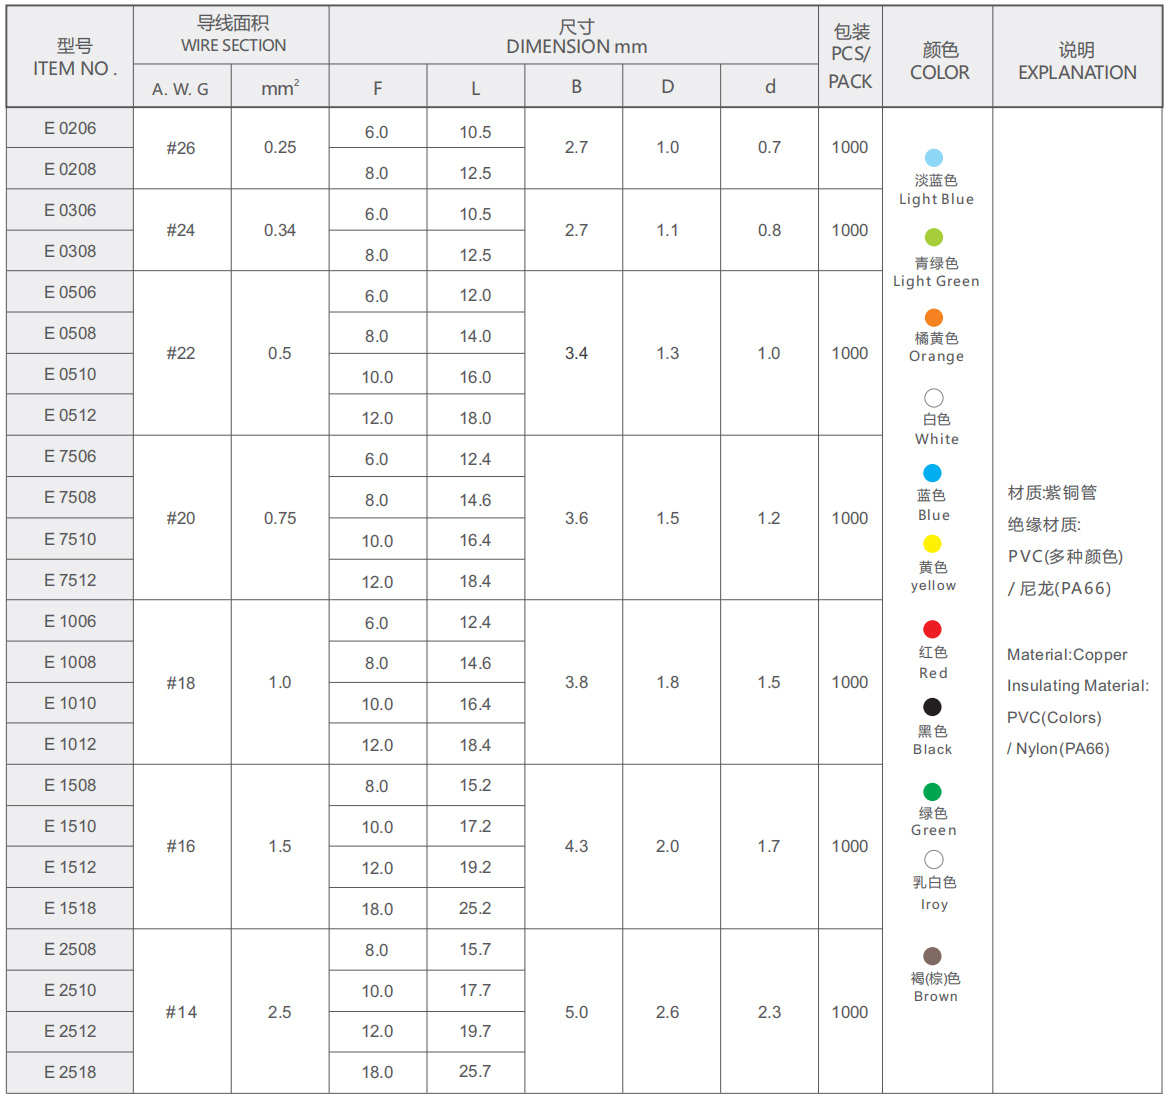Click the Black color dot
1166x1099 pixels.
[932, 706]
